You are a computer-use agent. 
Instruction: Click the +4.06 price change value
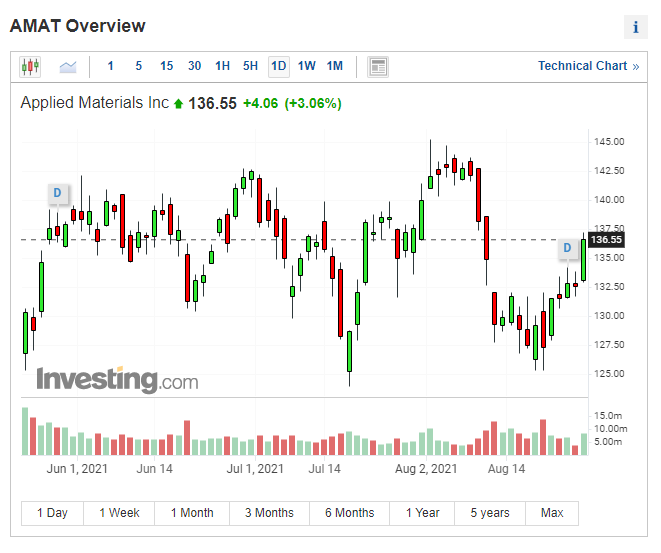coord(261,104)
